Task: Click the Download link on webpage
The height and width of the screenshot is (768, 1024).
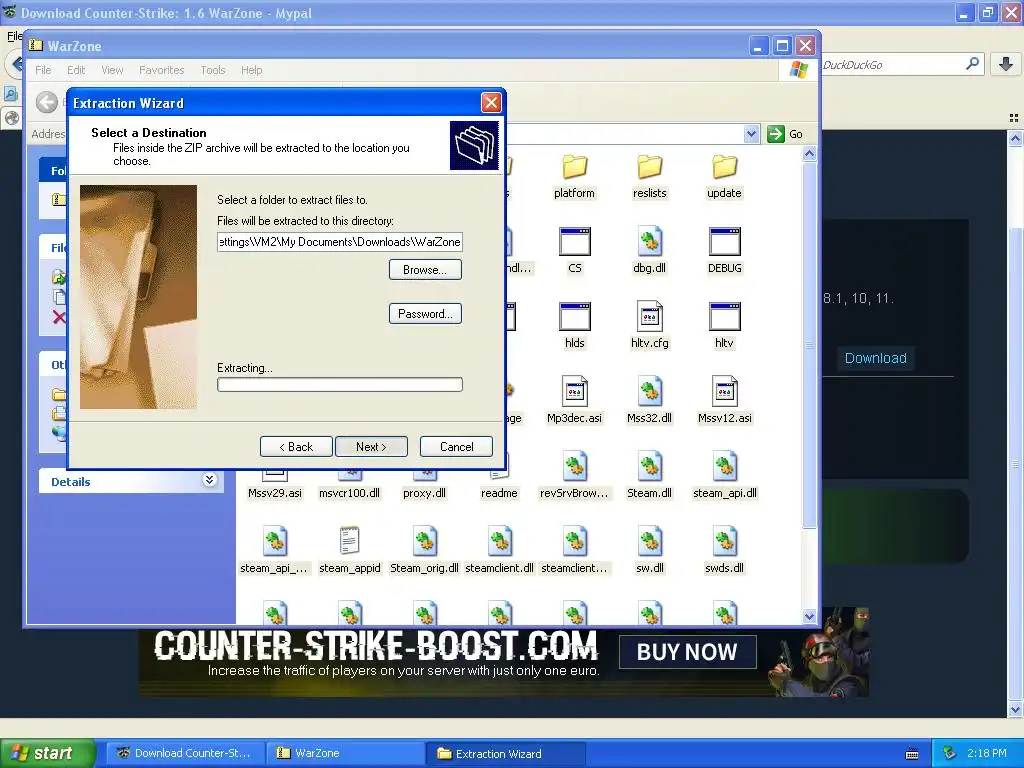Action: [x=875, y=358]
